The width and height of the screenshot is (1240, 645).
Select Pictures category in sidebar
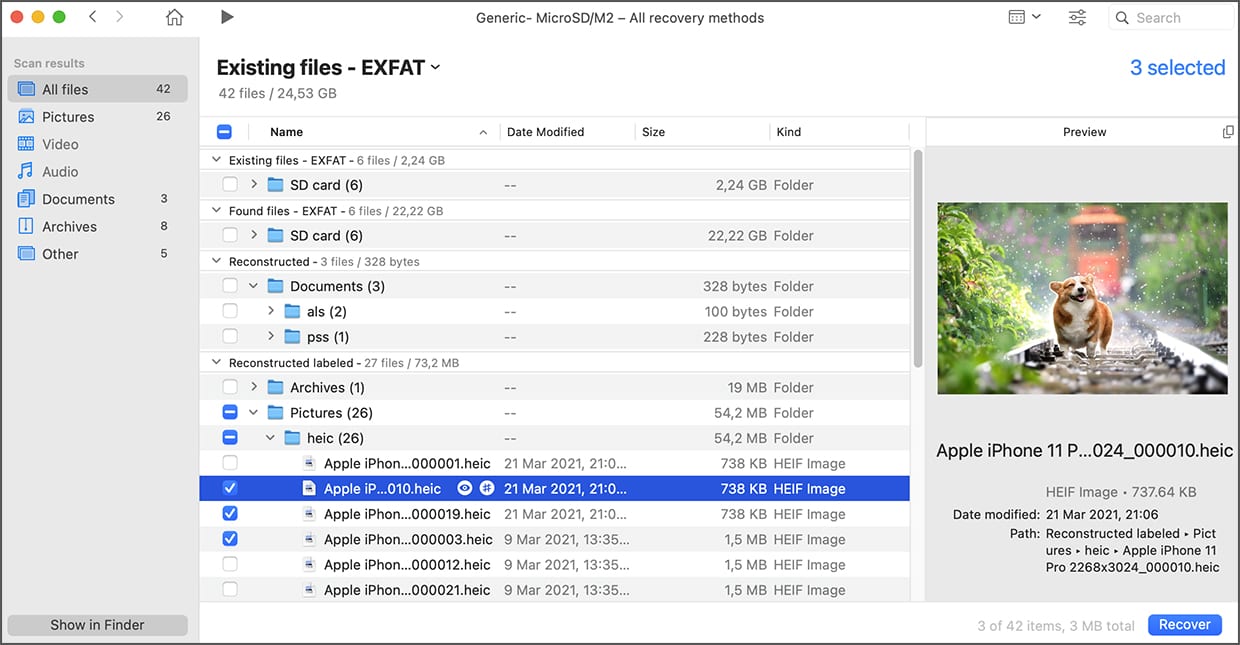(x=97, y=117)
